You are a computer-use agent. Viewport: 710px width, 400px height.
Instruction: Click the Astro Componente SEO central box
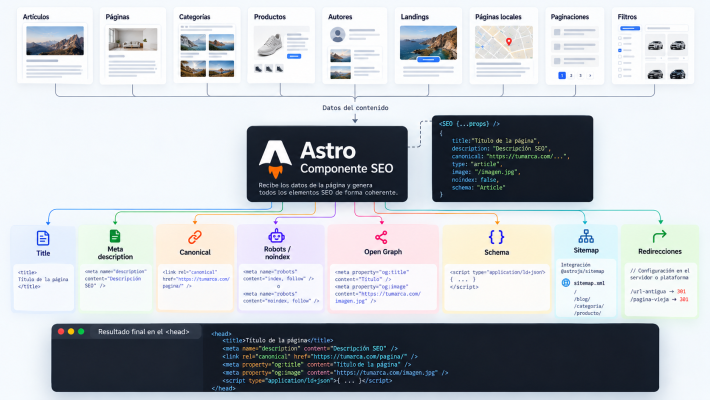[x=327, y=164]
